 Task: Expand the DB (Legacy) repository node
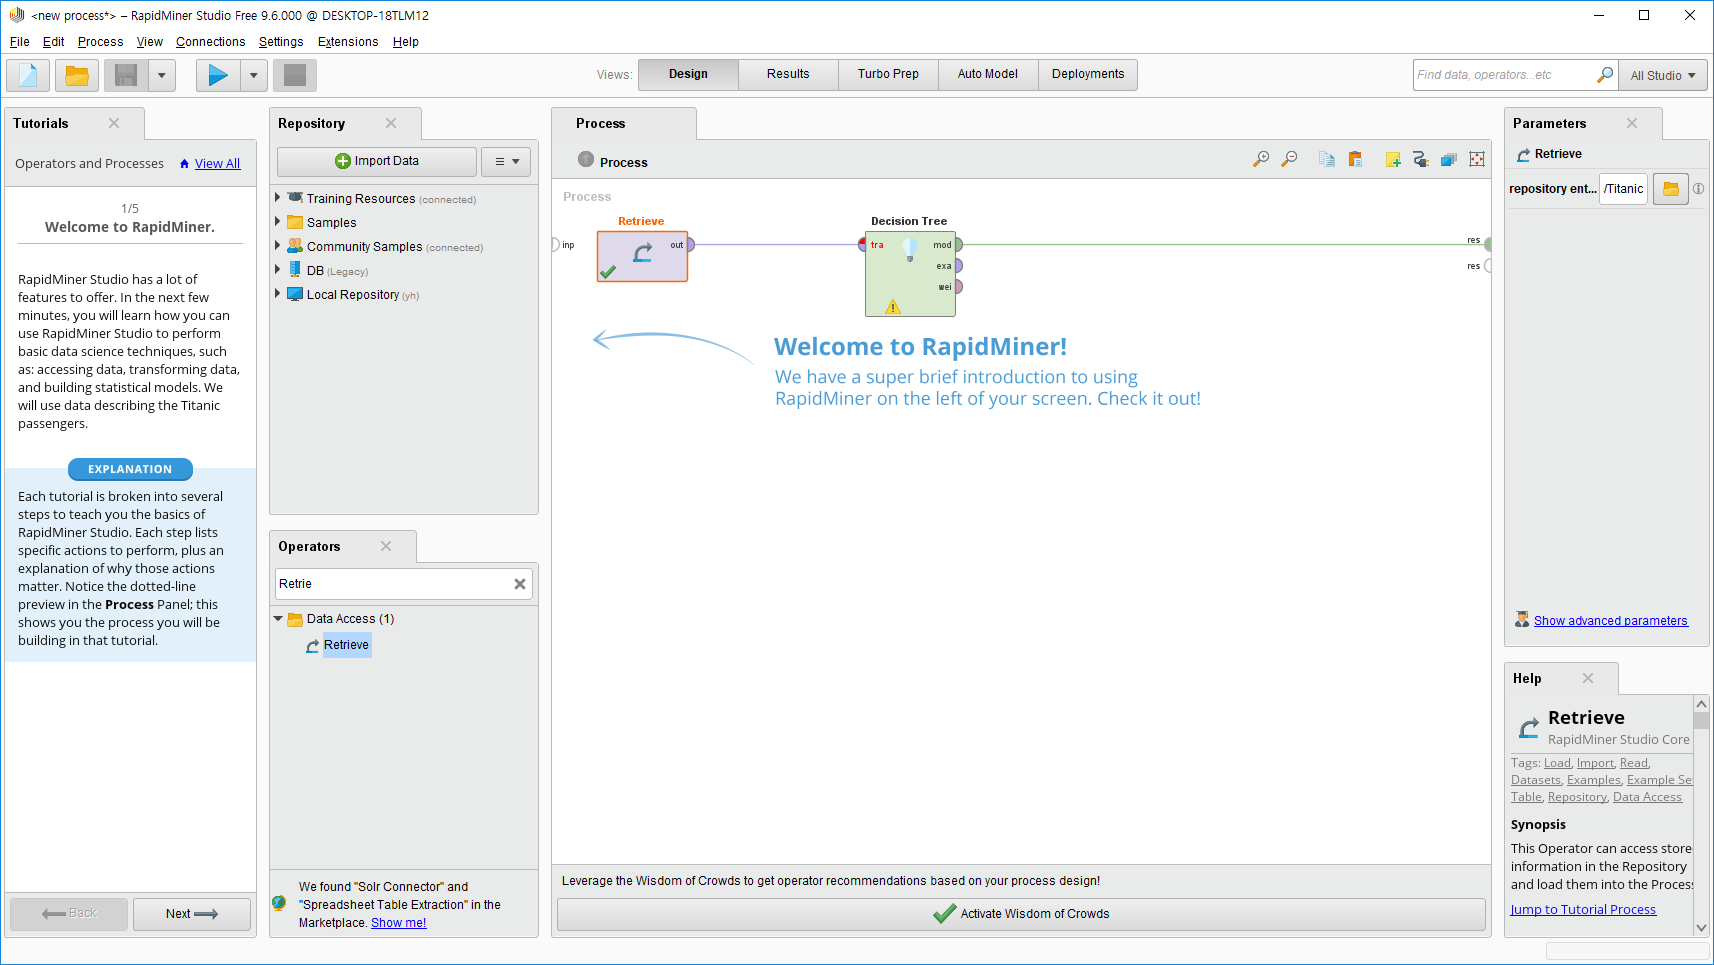[278, 270]
